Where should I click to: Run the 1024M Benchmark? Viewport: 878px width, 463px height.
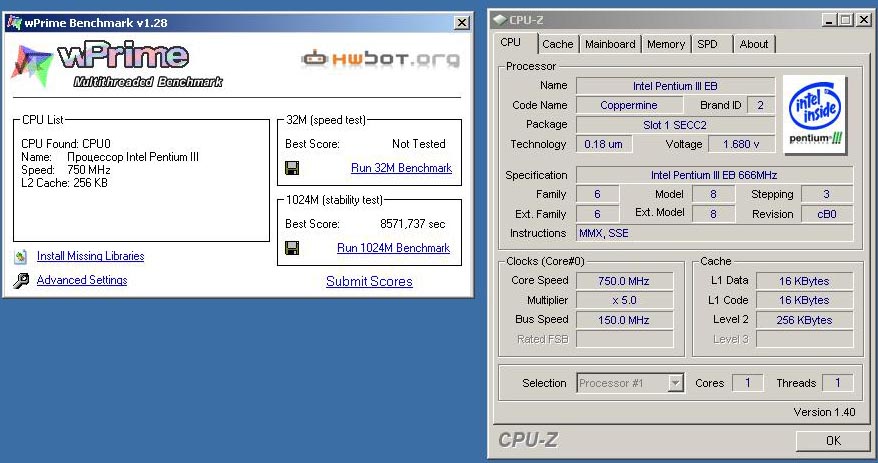tap(393, 248)
